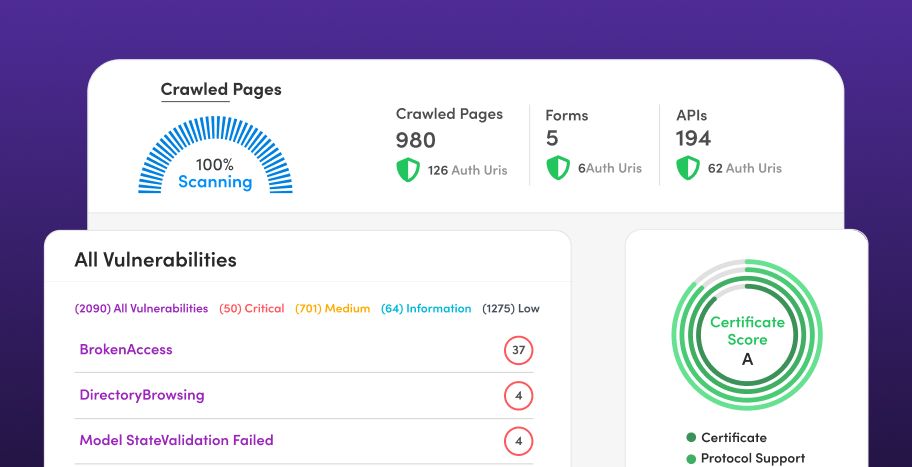This screenshot has width=912, height=467.
Task: Click the 126 Auth Uris label
Action: [x=467, y=170]
